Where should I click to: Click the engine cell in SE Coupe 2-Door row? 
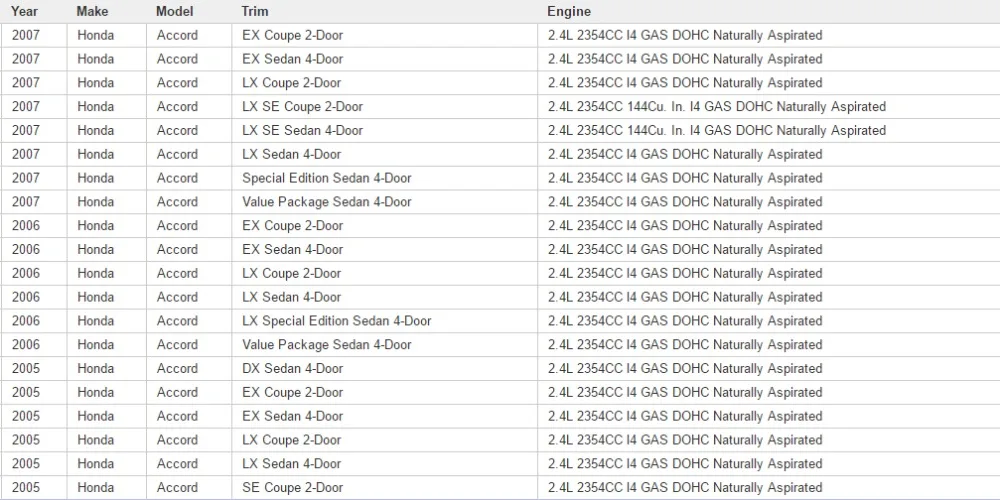(x=769, y=487)
